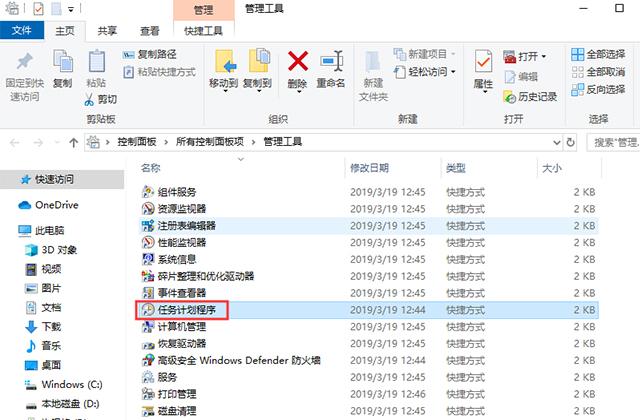Click the Properties checkmark icon
640x420 pixels.
pyautogui.click(x=484, y=62)
